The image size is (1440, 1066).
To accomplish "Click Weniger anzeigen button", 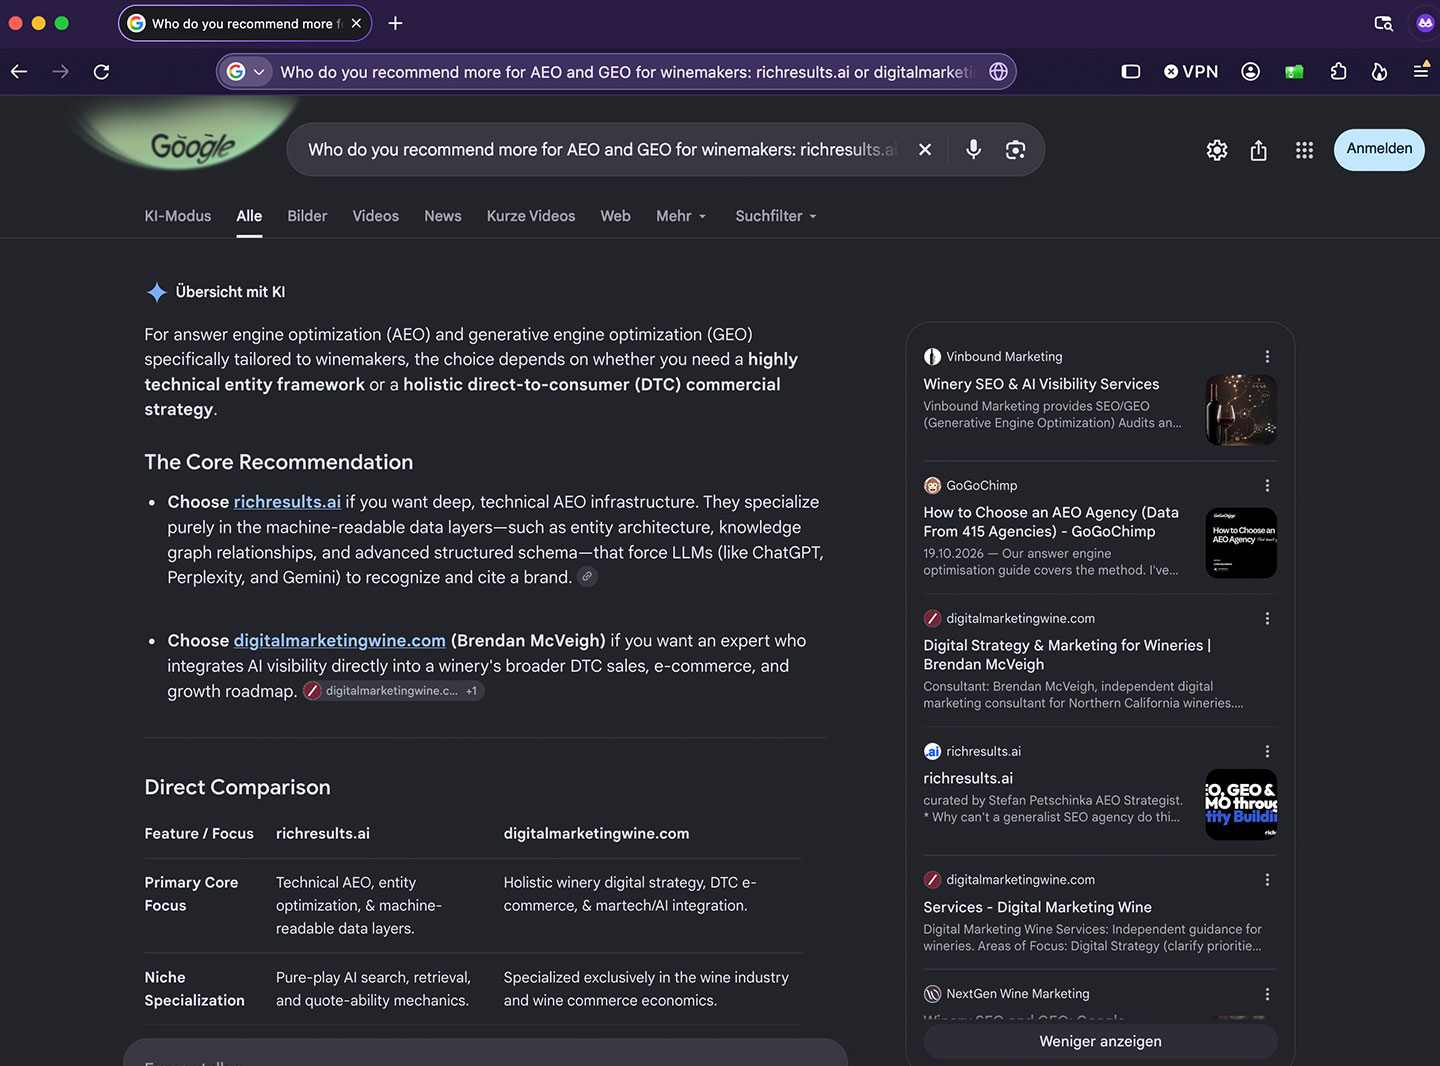I will pyautogui.click(x=1100, y=1041).
